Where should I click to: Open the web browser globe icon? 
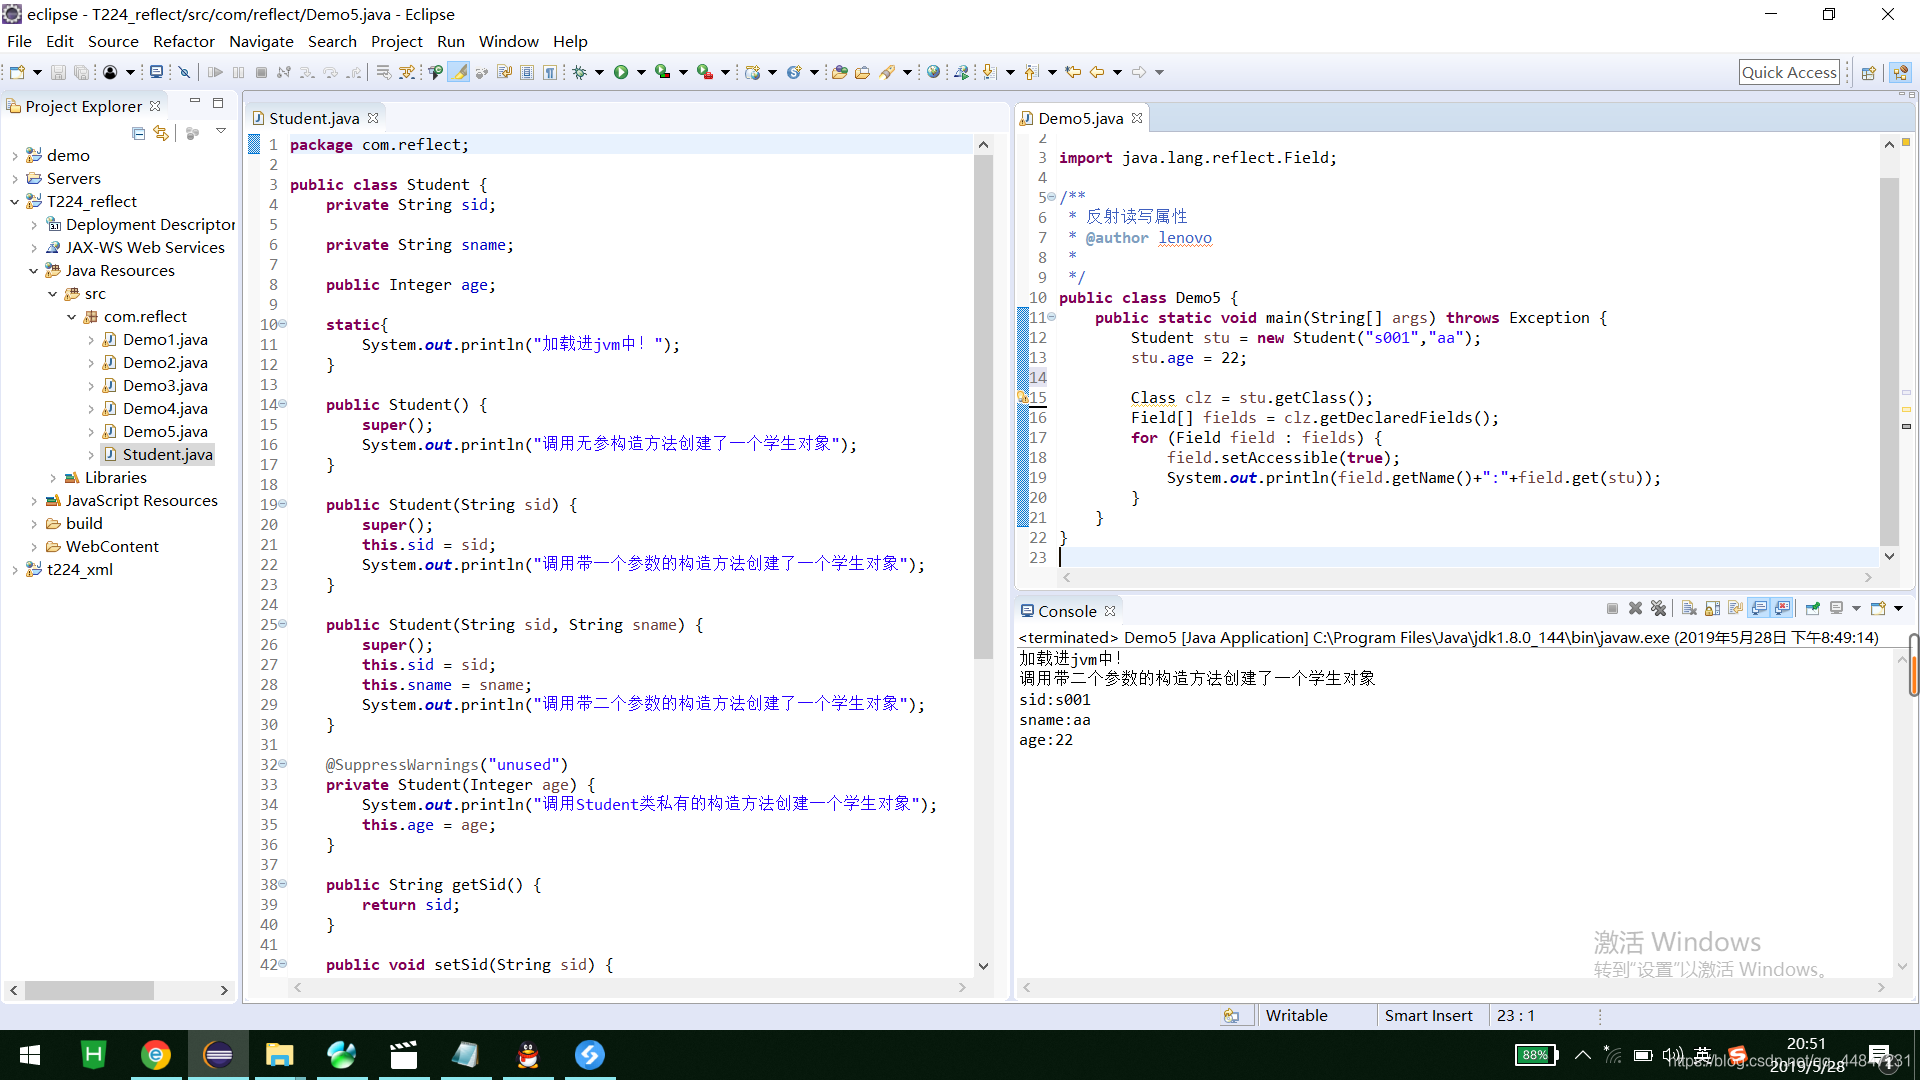tap(933, 72)
